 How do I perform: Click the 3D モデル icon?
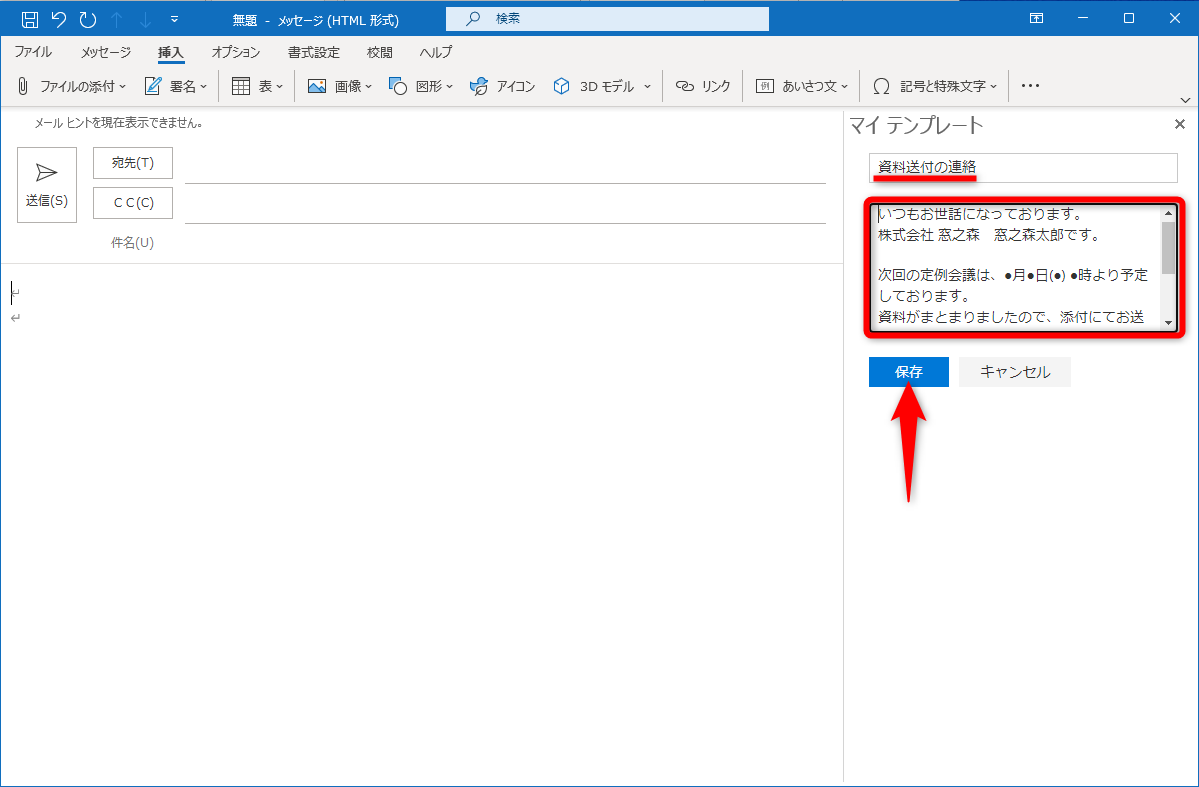tap(562, 86)
